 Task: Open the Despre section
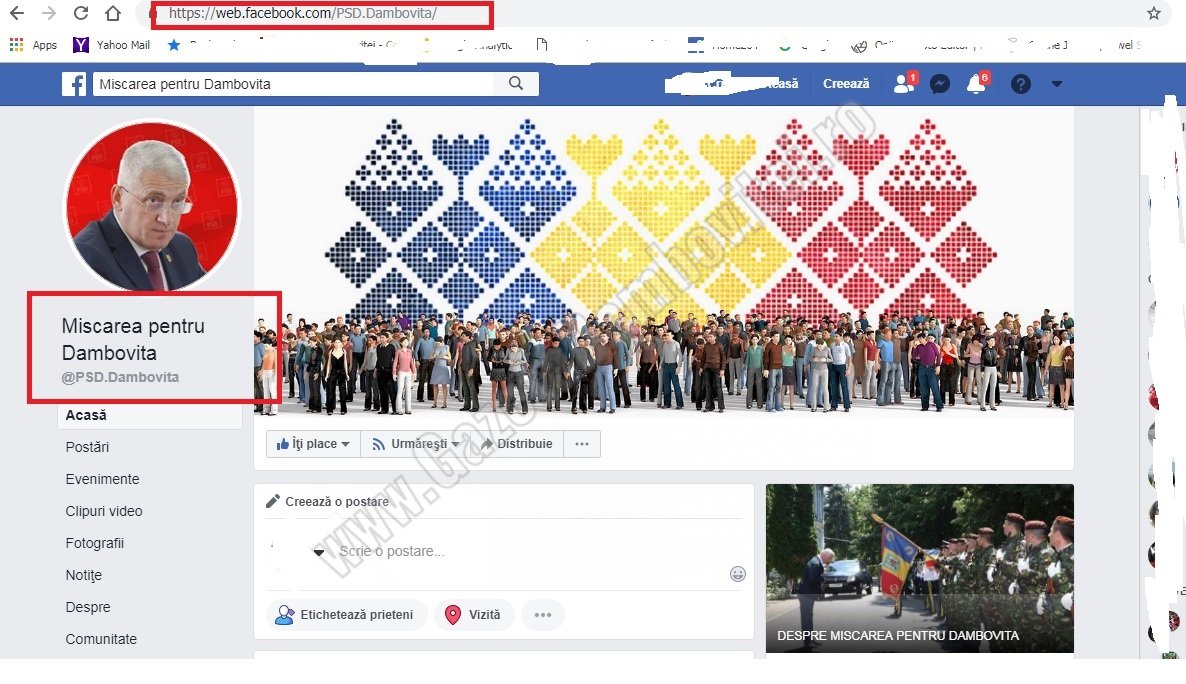pos(88,608)
